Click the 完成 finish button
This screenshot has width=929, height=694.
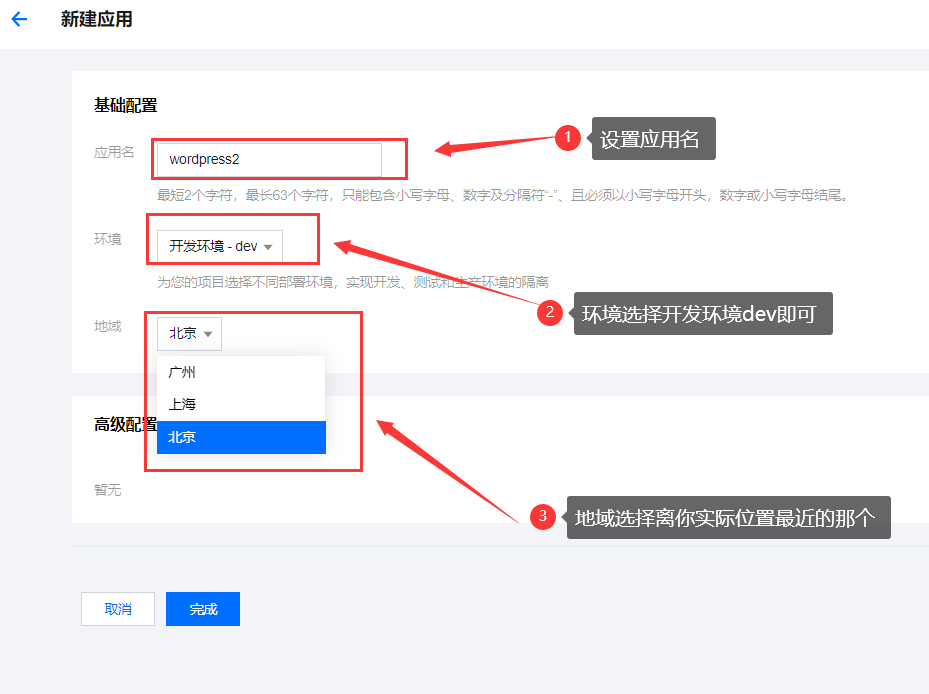click(203, 609)
